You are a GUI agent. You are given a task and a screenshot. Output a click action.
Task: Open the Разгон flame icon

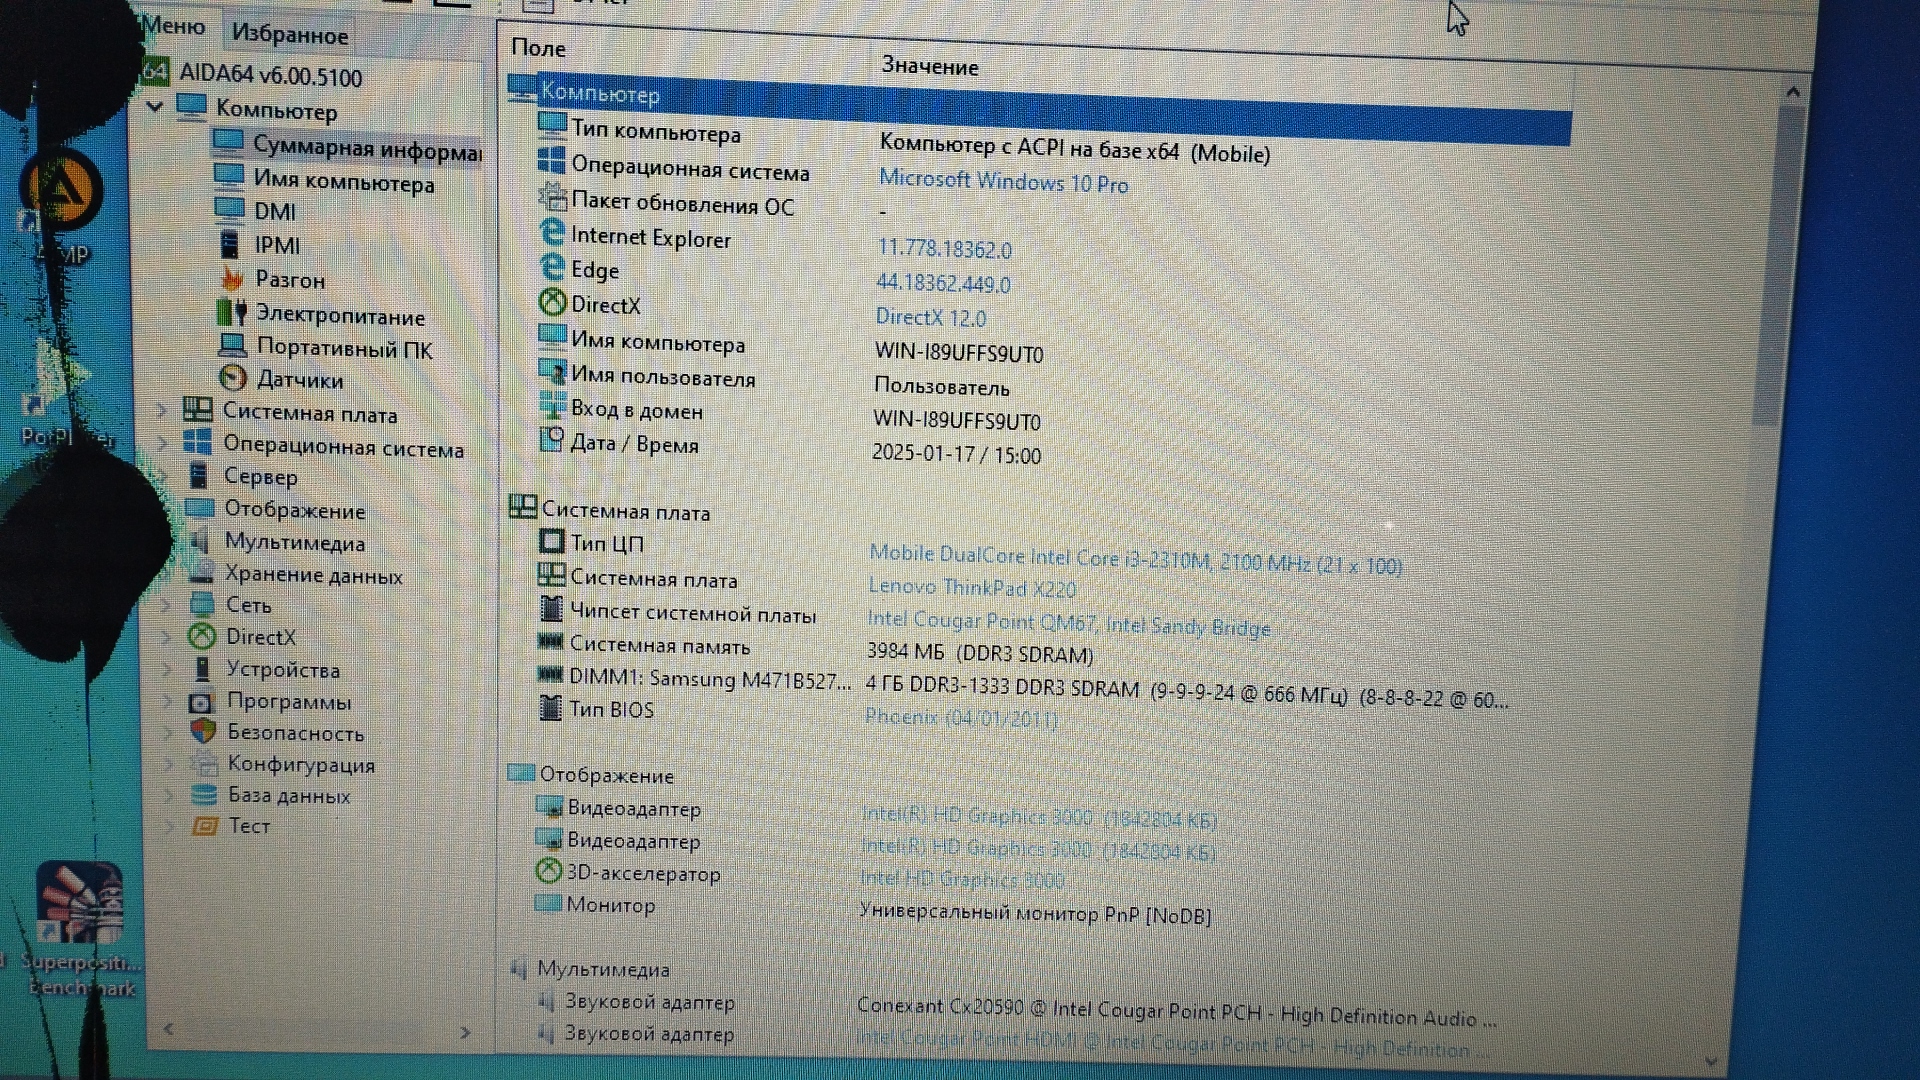point(232,278)
